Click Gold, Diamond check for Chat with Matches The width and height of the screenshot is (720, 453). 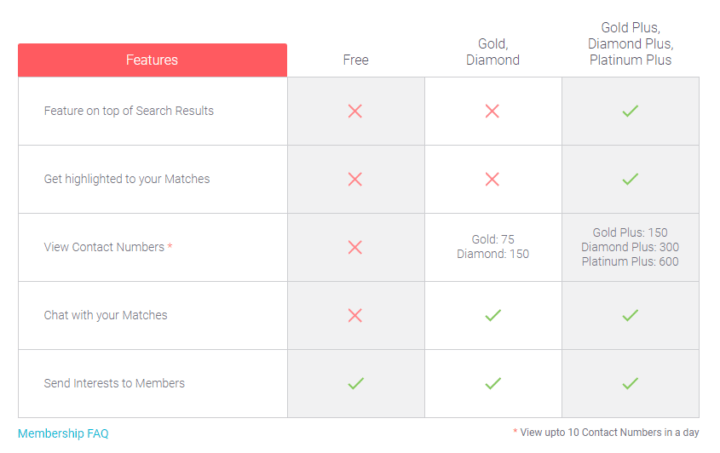[x=493, y=315]
